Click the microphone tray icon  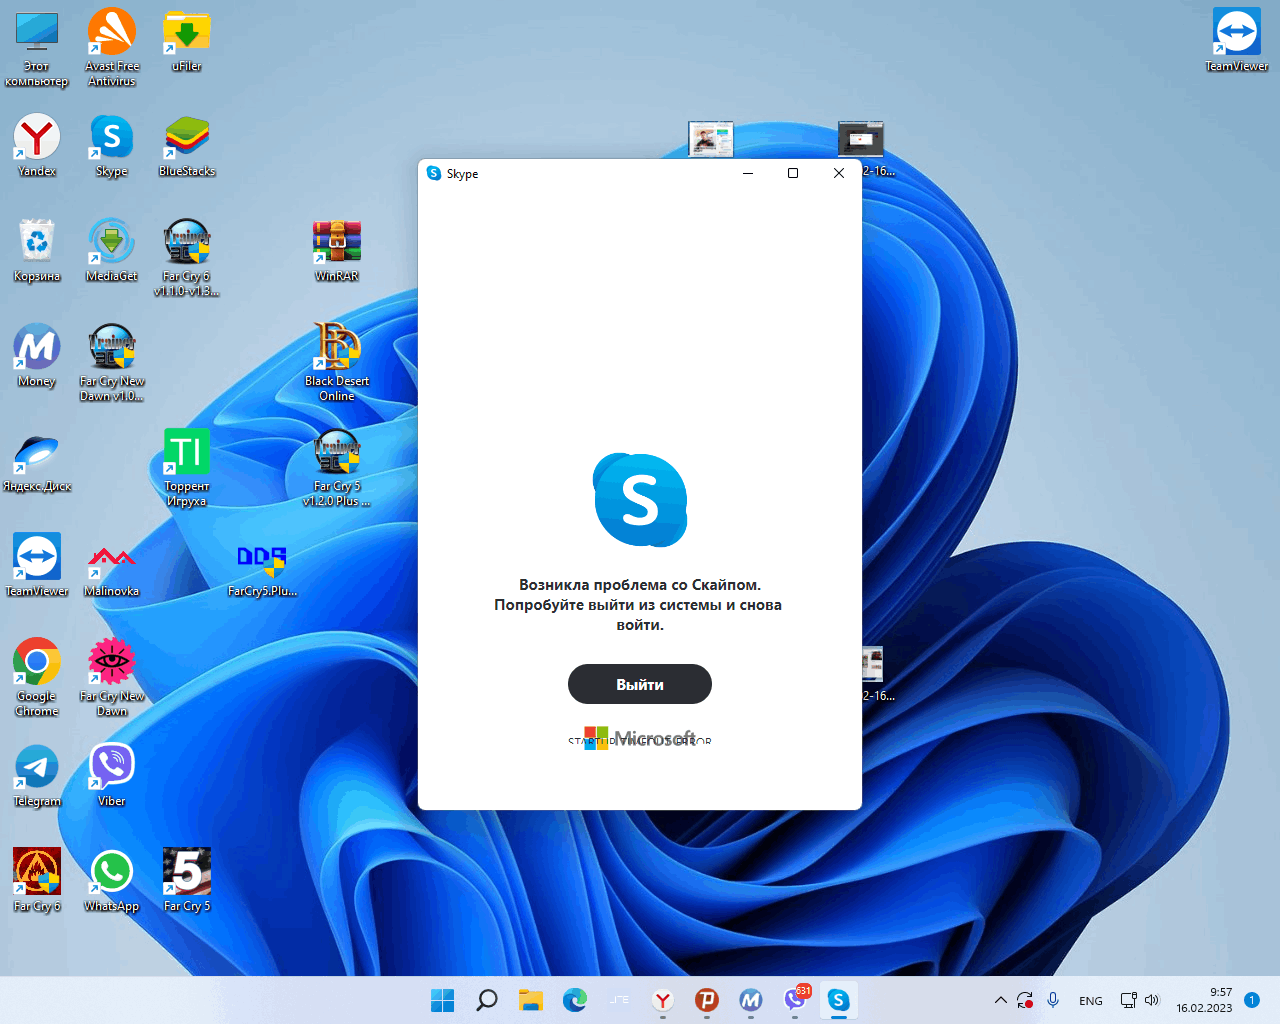[1053, 1000]
